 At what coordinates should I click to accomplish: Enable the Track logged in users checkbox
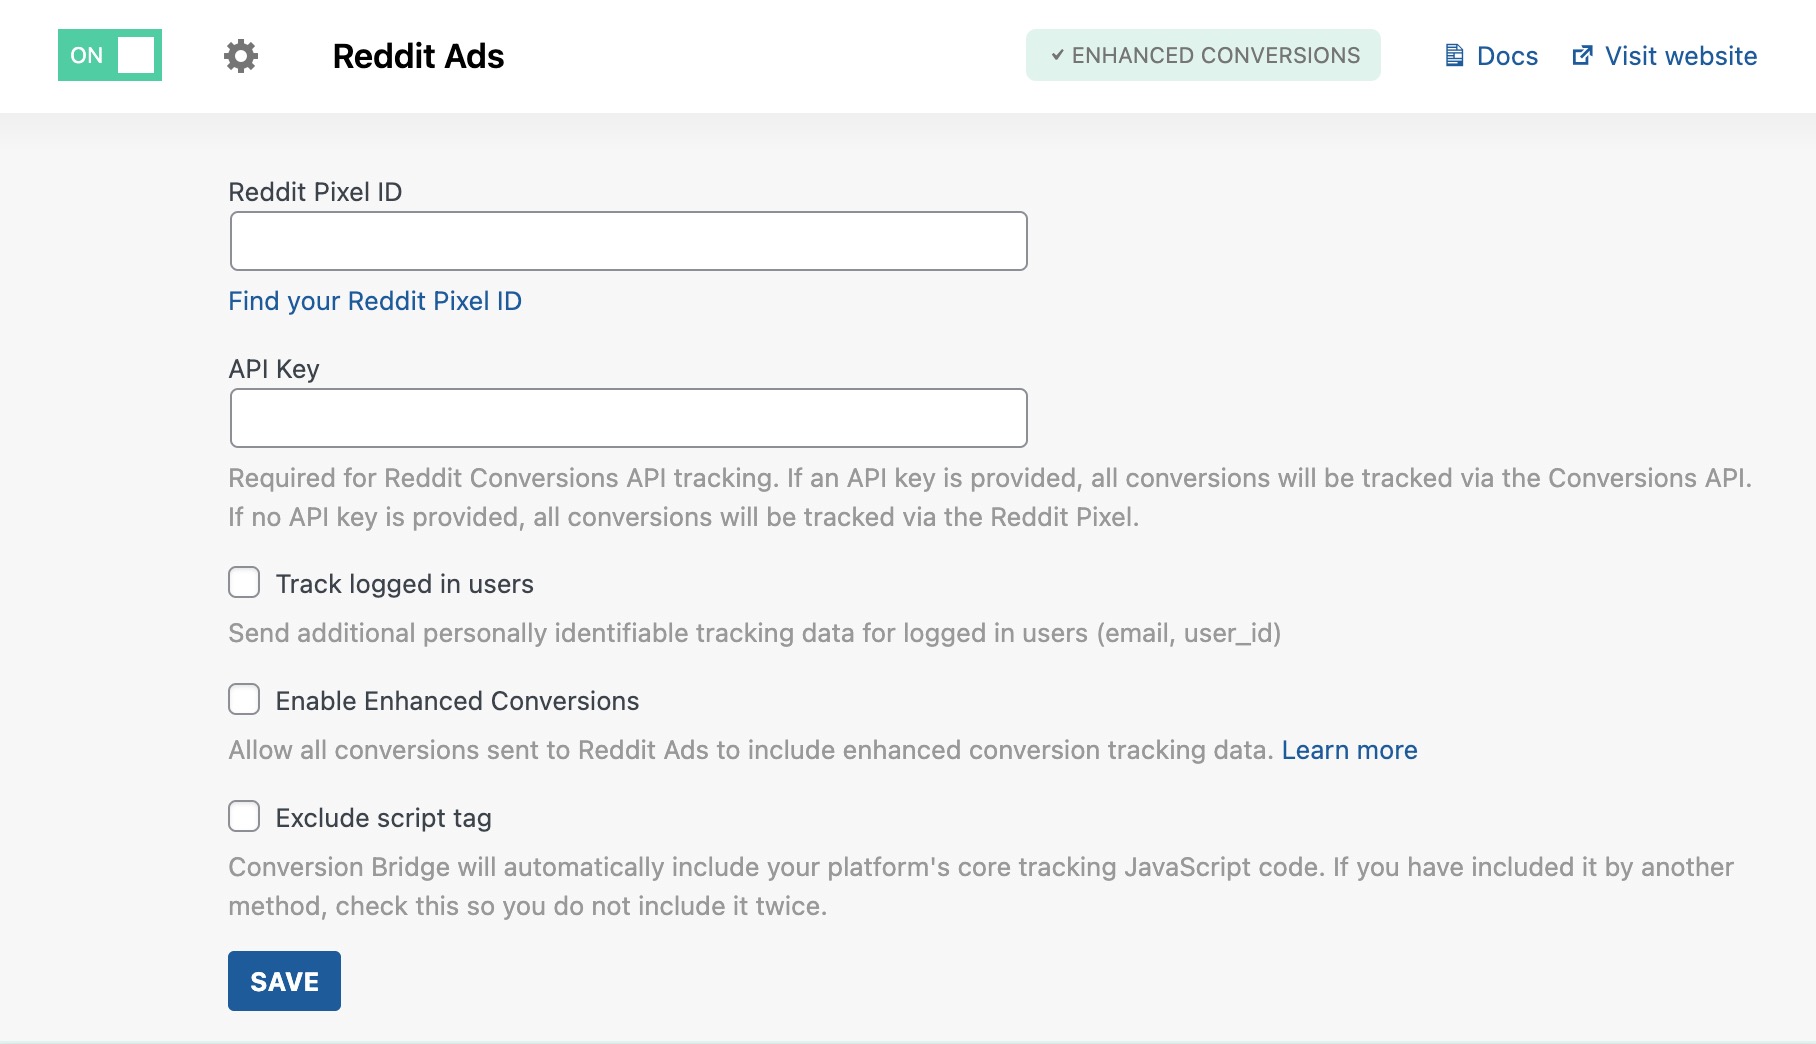tap(243, 583)
